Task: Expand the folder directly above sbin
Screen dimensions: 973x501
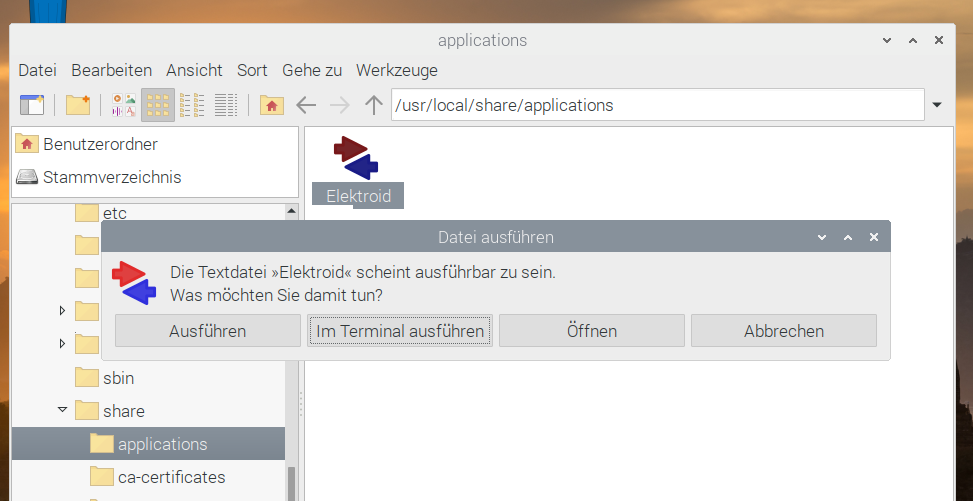Action: (62, 343)
